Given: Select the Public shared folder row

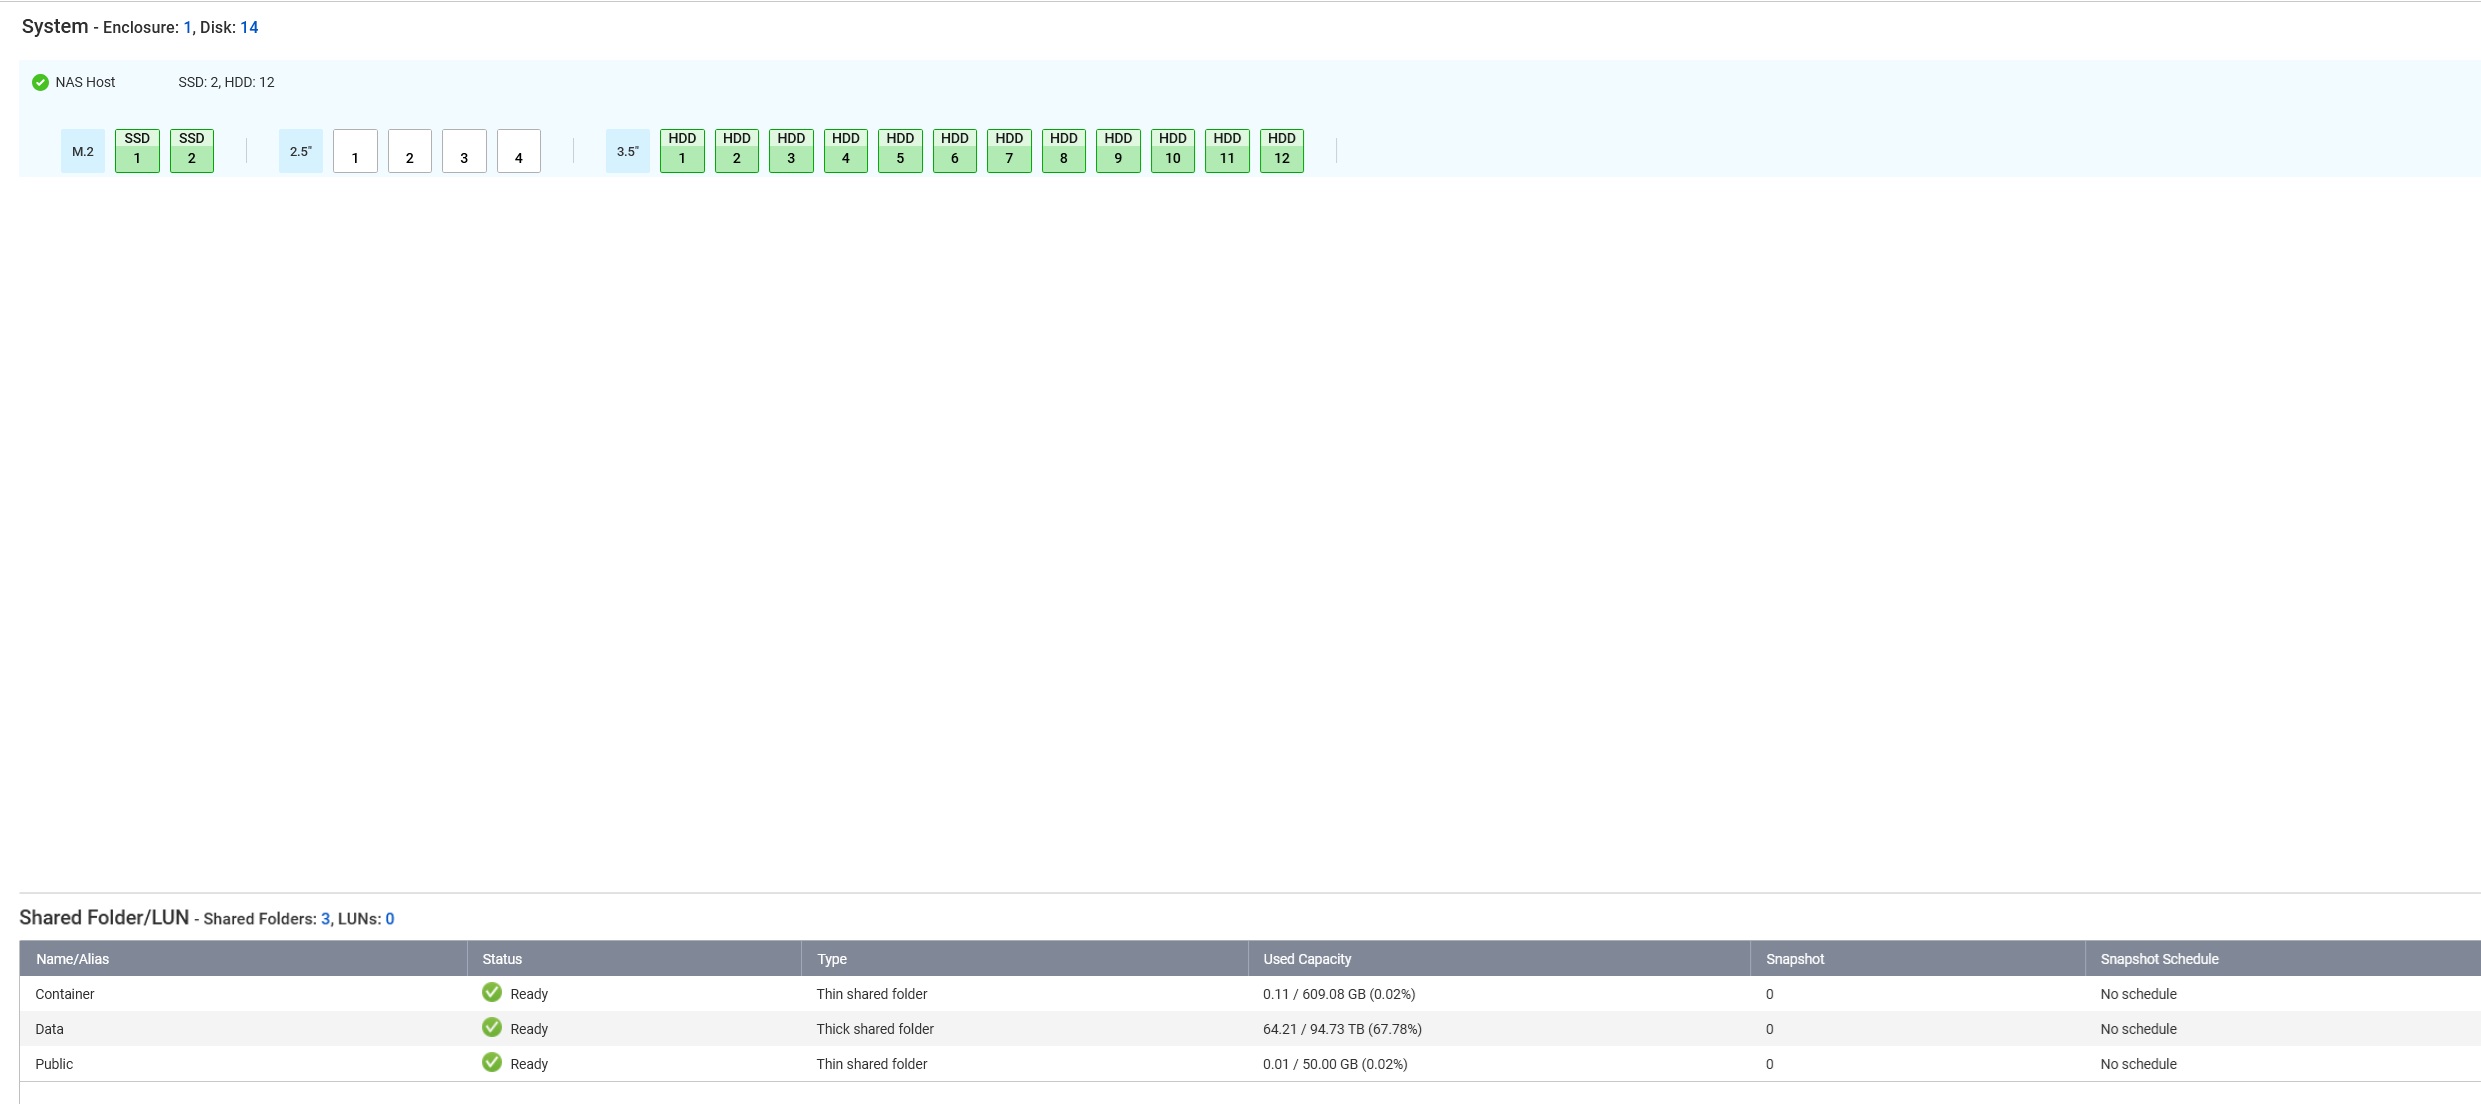Looking at the screenshot, I should click(54, 1064).
